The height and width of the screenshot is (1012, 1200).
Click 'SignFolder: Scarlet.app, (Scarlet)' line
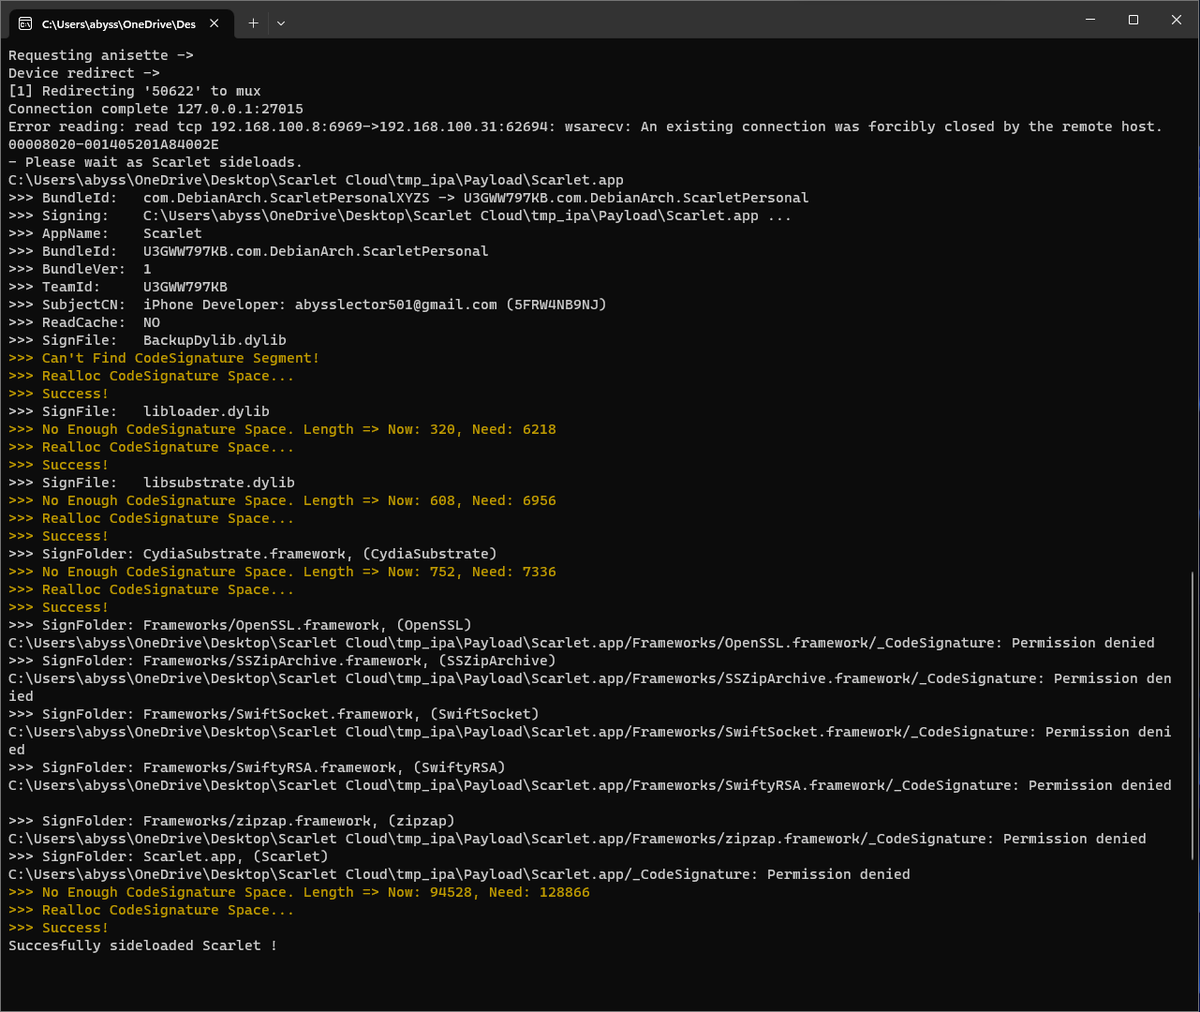[168, 857]
